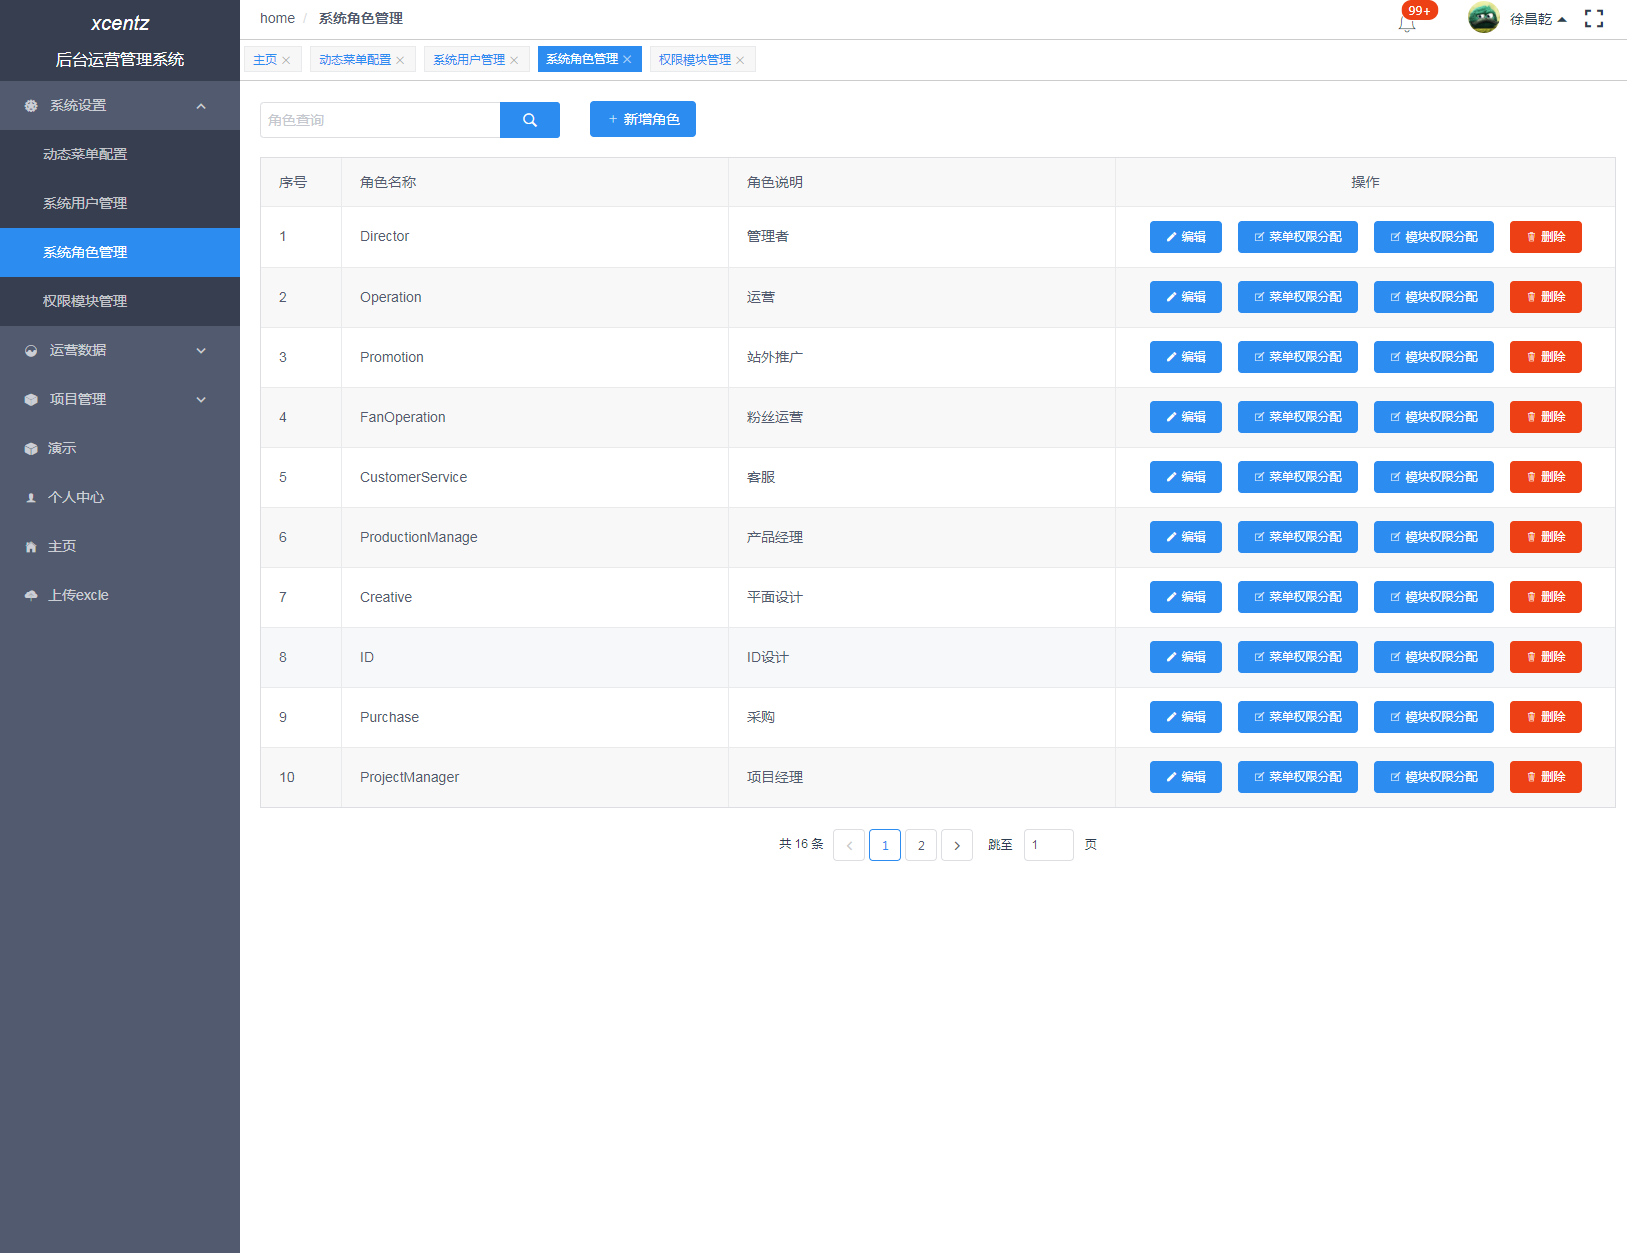Delete the Promotion role
The image size is (1627, 1253).
coord(1546,357)
